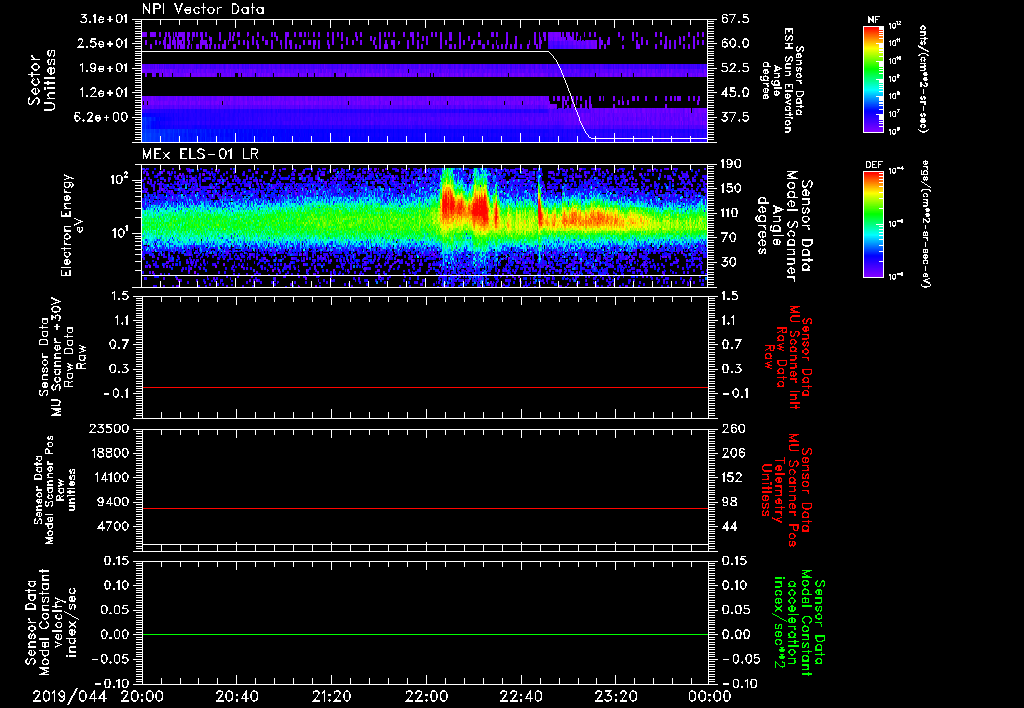This screenshot has height=708, width=1024.
Task: Click the "00:00" time axis label
Action: click(x=709, y=697)
